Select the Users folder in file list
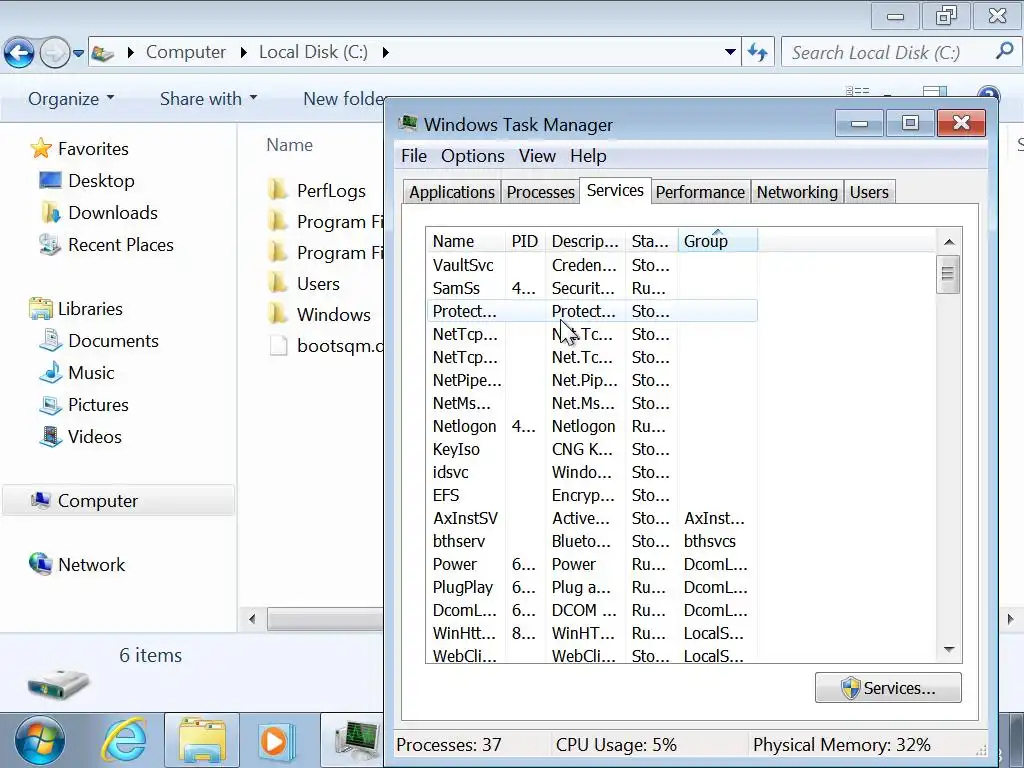 318,283
